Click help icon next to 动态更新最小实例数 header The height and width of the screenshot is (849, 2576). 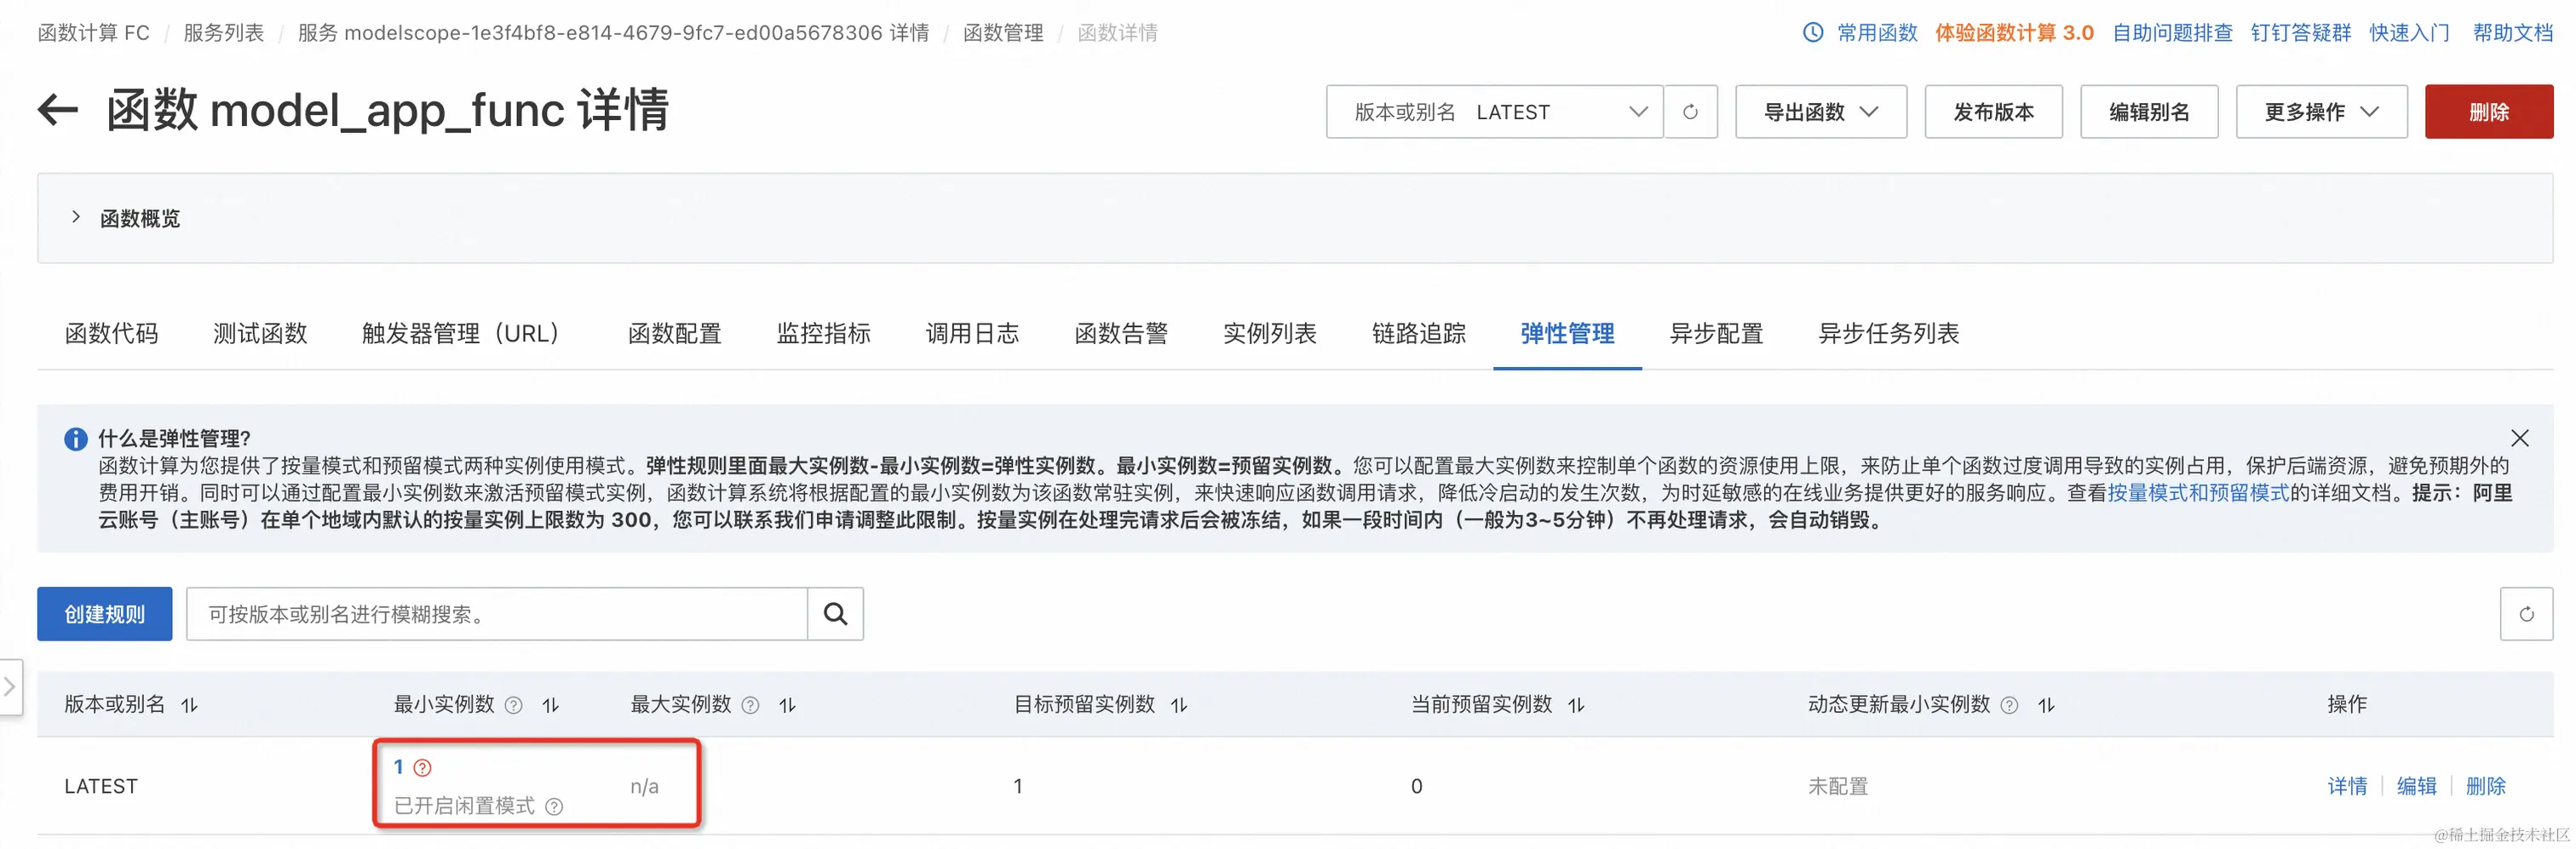tap(2009, 705)
